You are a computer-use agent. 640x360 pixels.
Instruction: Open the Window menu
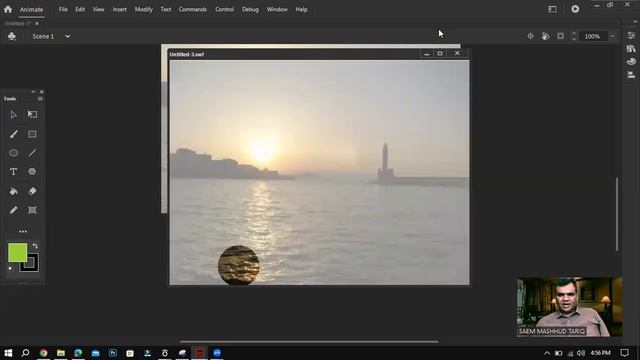click(277, 9)
